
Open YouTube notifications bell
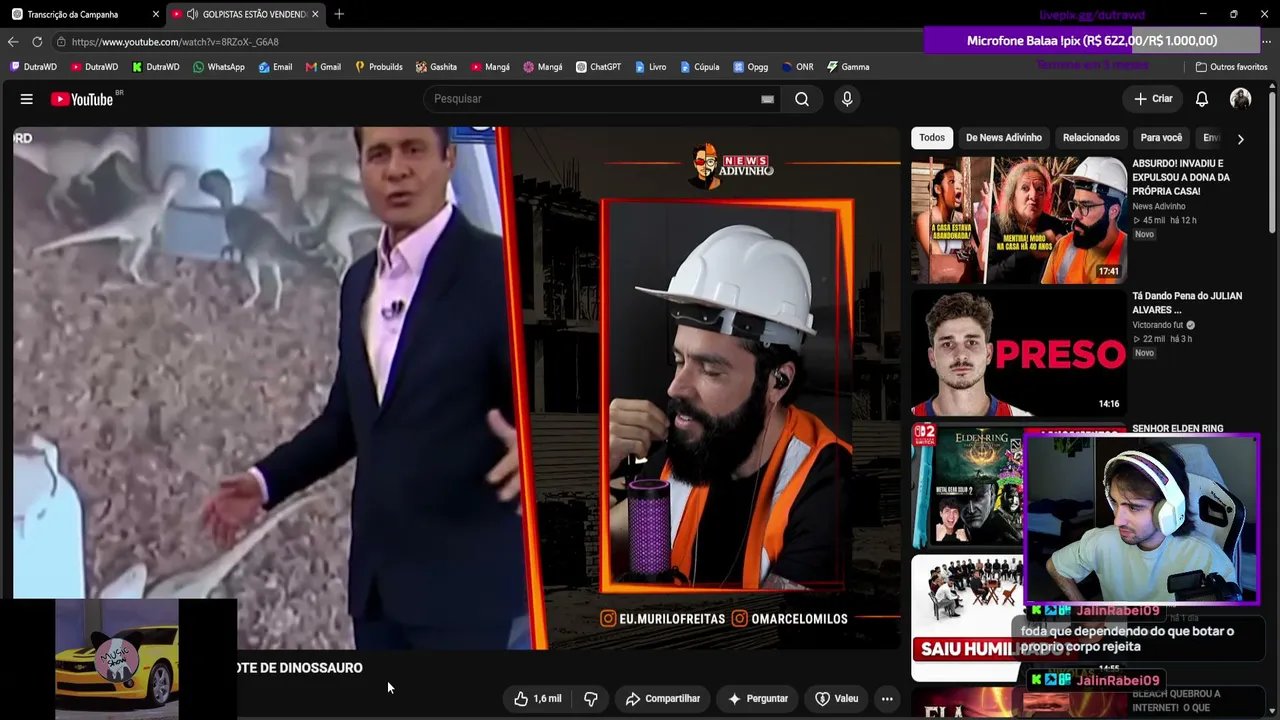click(x=1202, y=99)
